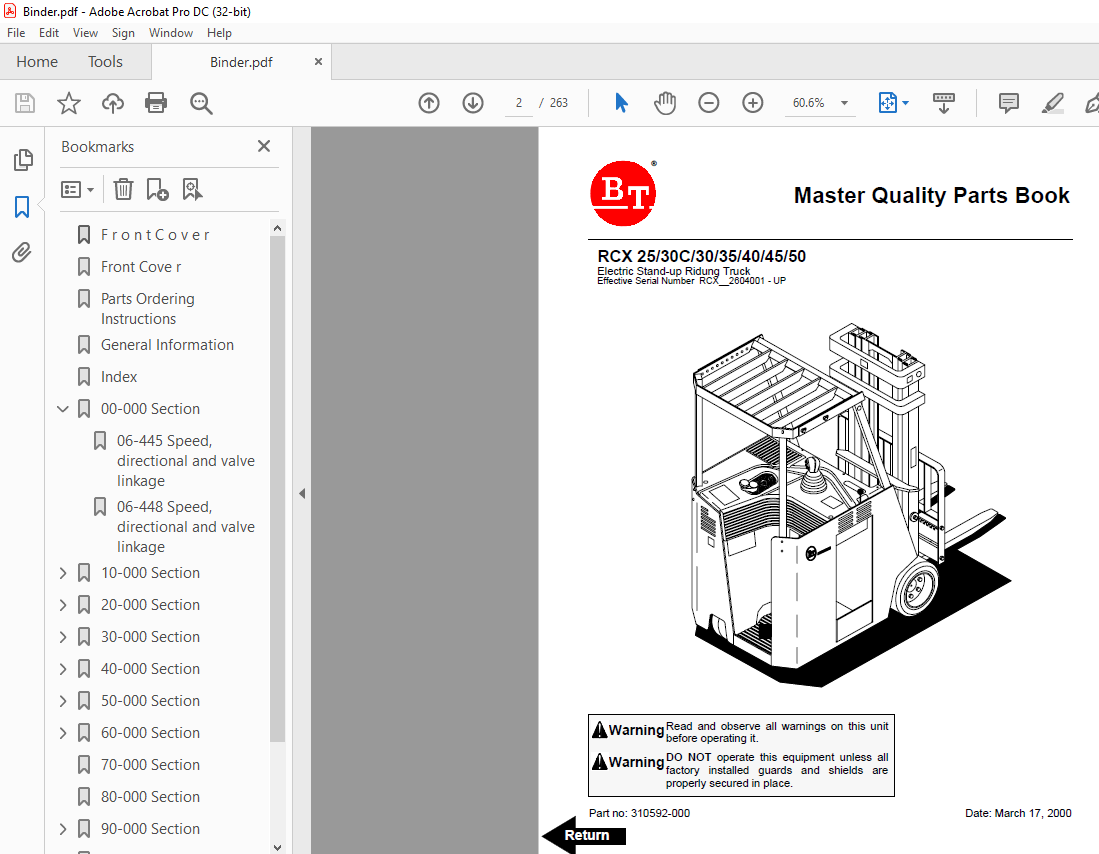Screen dimensions: 1099x854
Task: Find the current bookmark icon
Action: coord(192,189)
